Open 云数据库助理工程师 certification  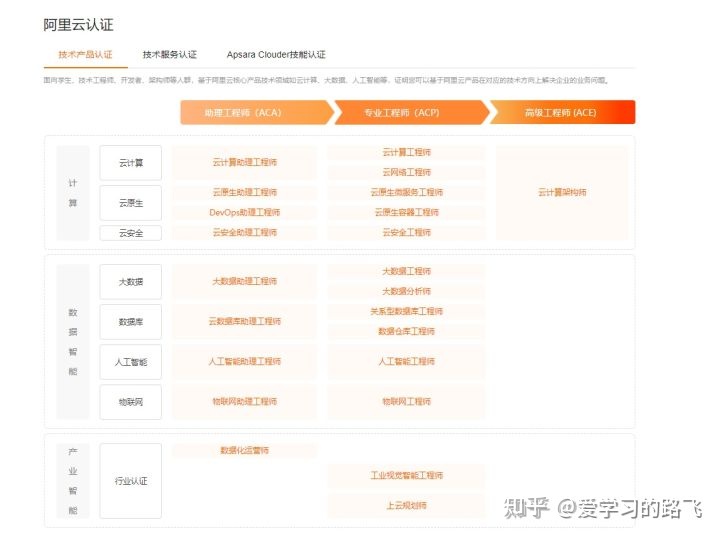[x=245, y=321]
